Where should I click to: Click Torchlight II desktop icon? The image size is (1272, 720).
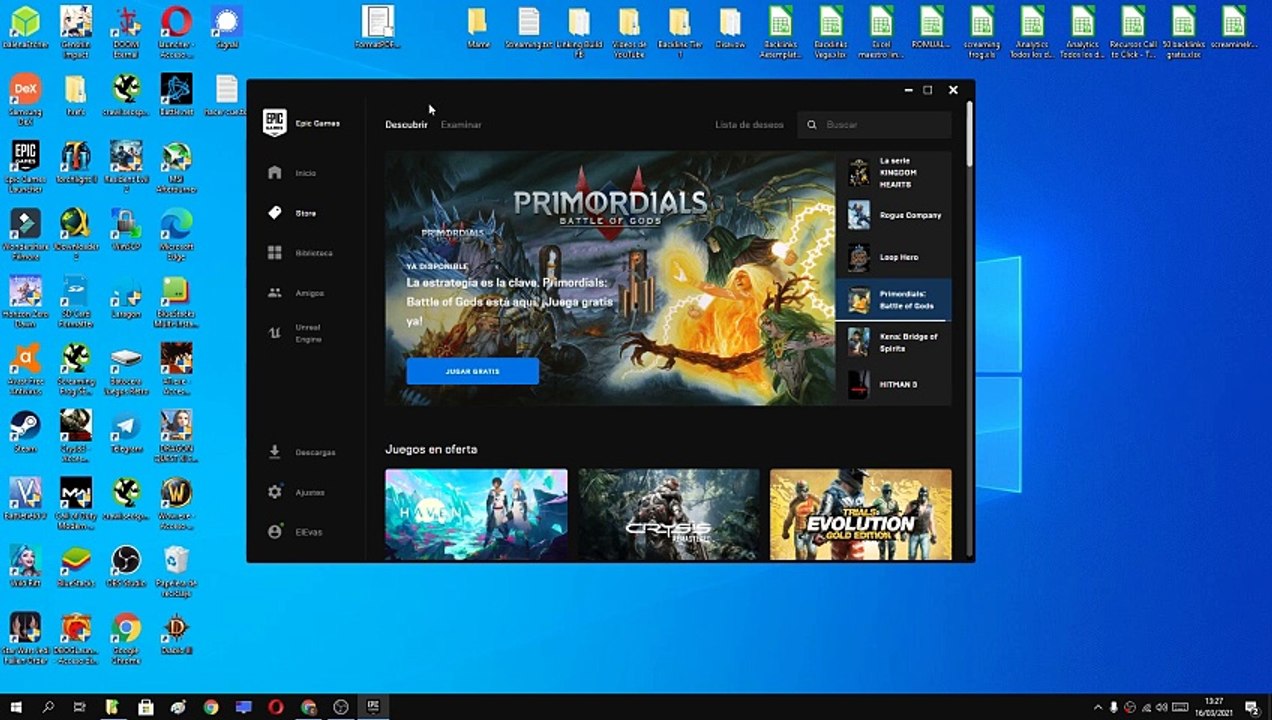point(75,162)
